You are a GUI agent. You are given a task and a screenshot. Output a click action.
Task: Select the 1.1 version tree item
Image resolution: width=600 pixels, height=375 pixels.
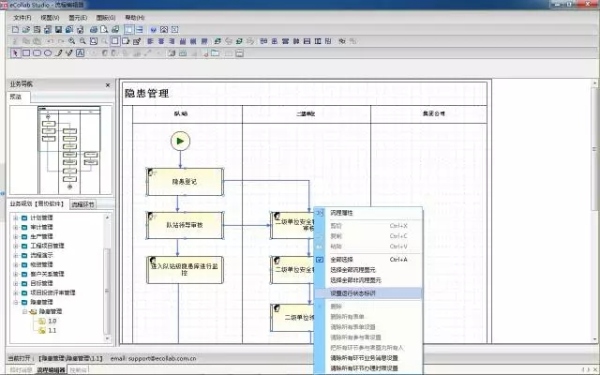[x=52, y=330]
